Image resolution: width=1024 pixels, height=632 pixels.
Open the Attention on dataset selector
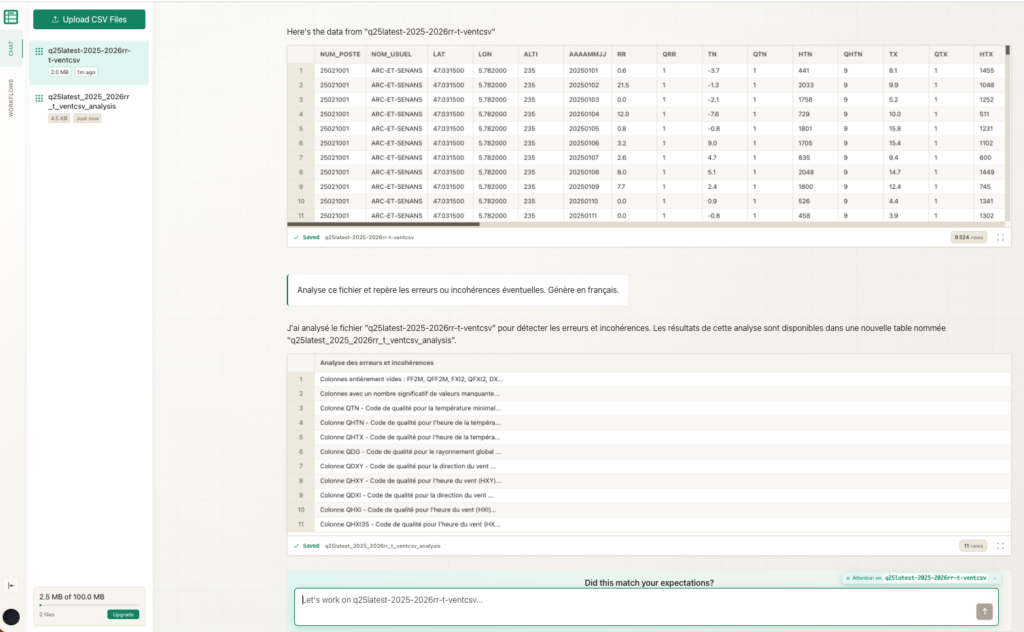[920, 578]
